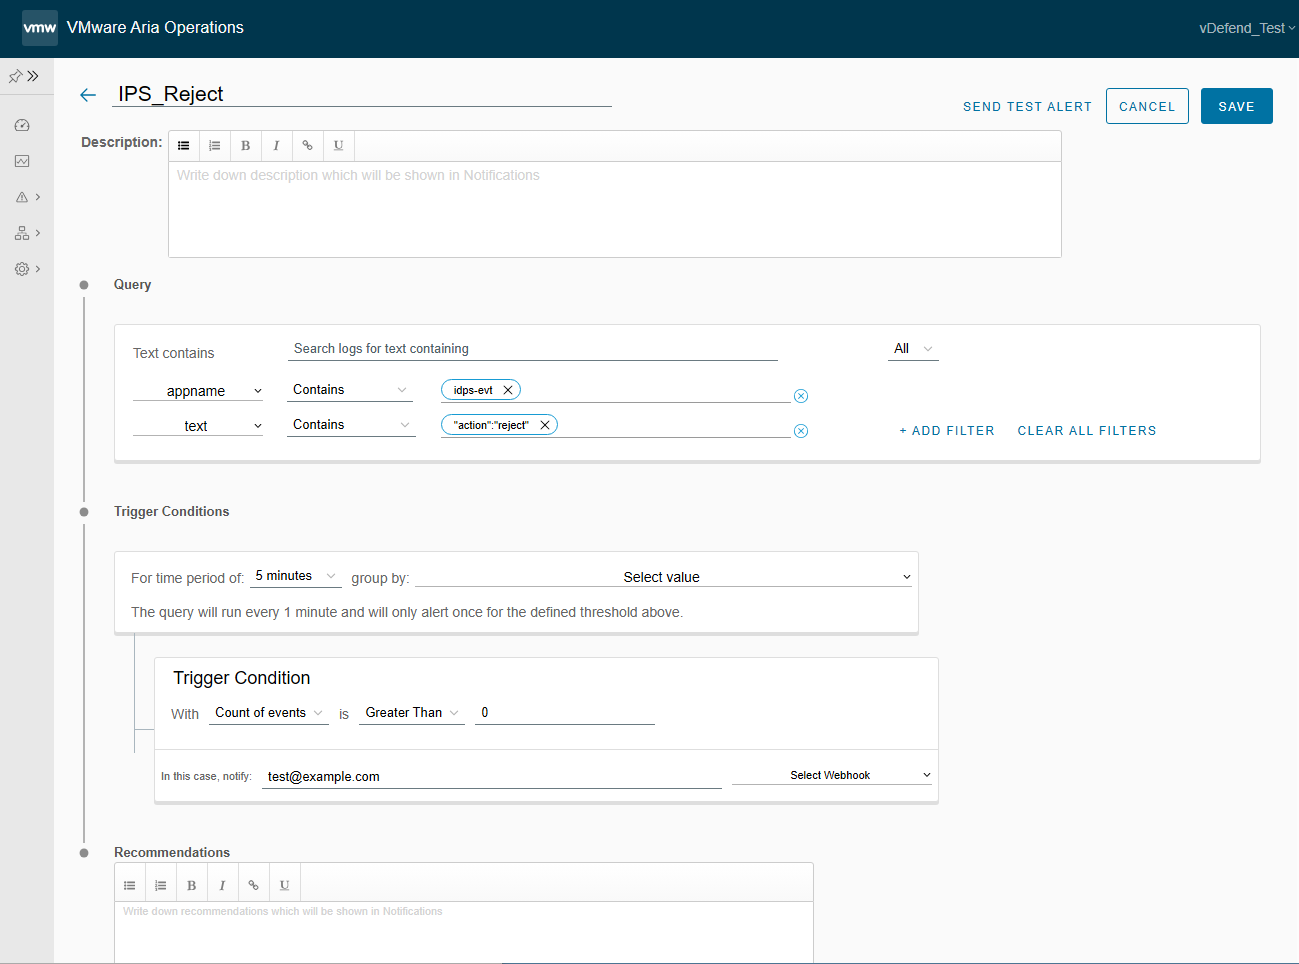Open the vDefend_Test user menu
Image resolution: width=1299 pixels, height=964 pixels.
click(x=1247, y=28)
